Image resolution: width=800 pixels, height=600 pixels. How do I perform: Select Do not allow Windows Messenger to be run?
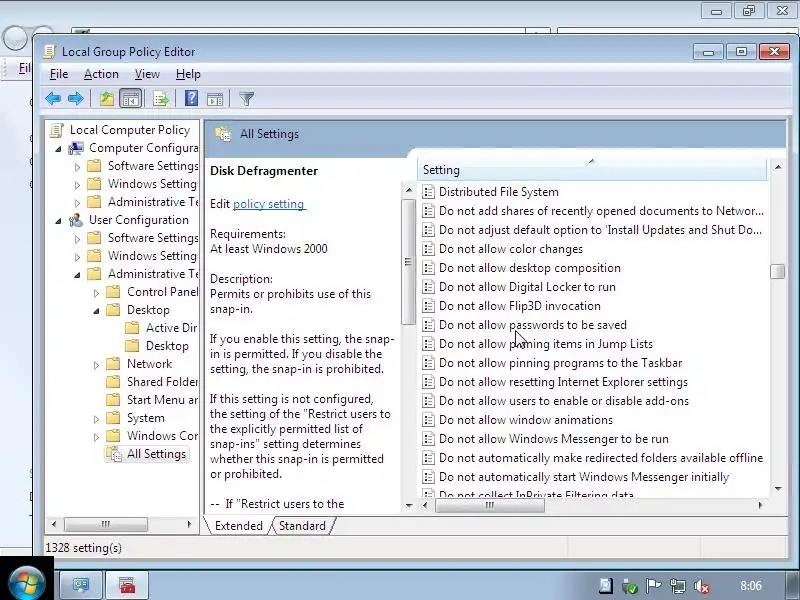coord(554,439)
